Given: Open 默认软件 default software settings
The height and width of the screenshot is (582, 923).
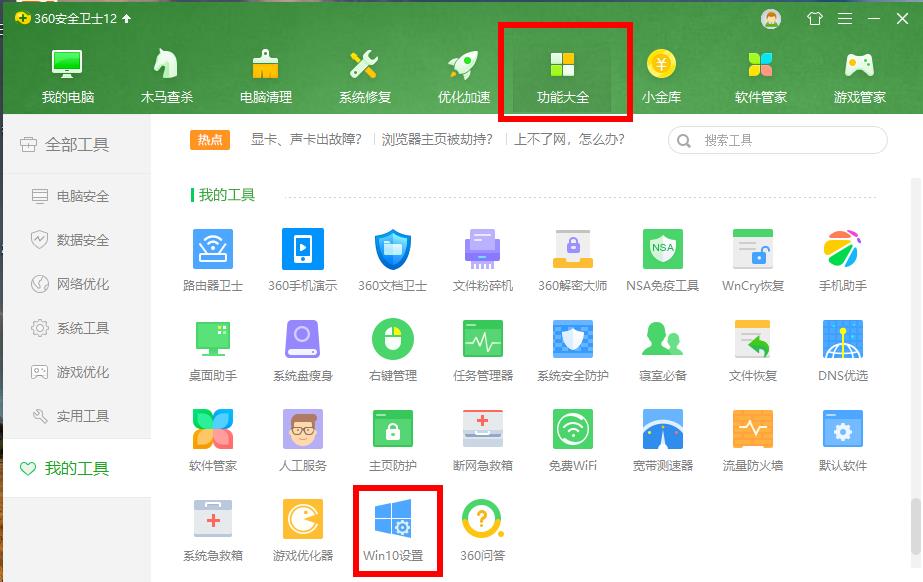Looking at the screenshot, I should coord(842,440).
